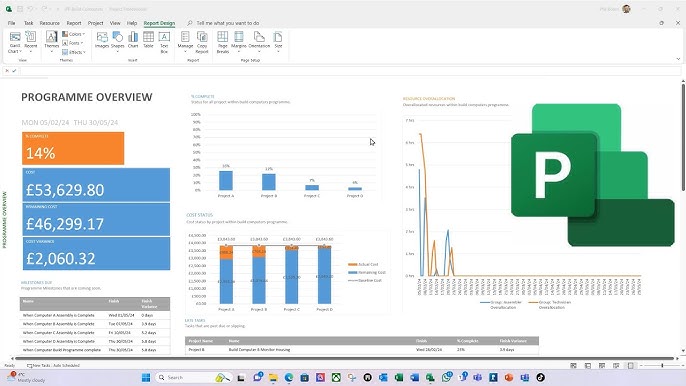
Task: Switch to the Resource tab
Action: pyautogui.click(x=49, y=23)
